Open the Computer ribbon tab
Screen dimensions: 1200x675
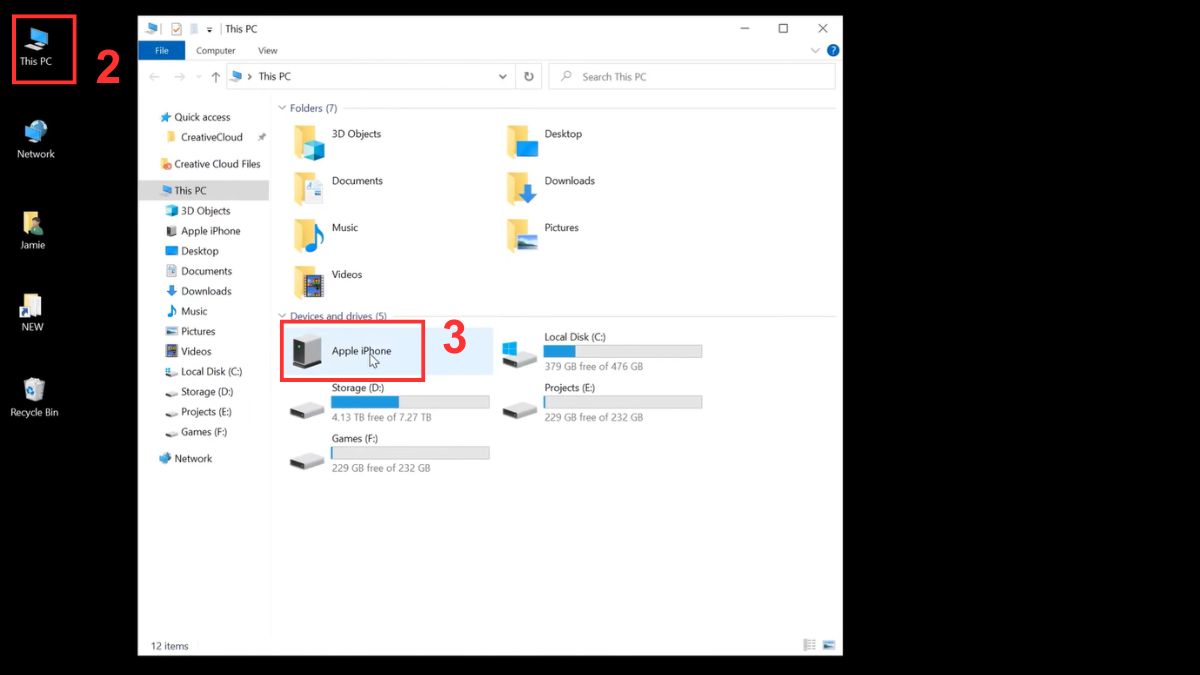pyautogui.click(x=216, y=50)
